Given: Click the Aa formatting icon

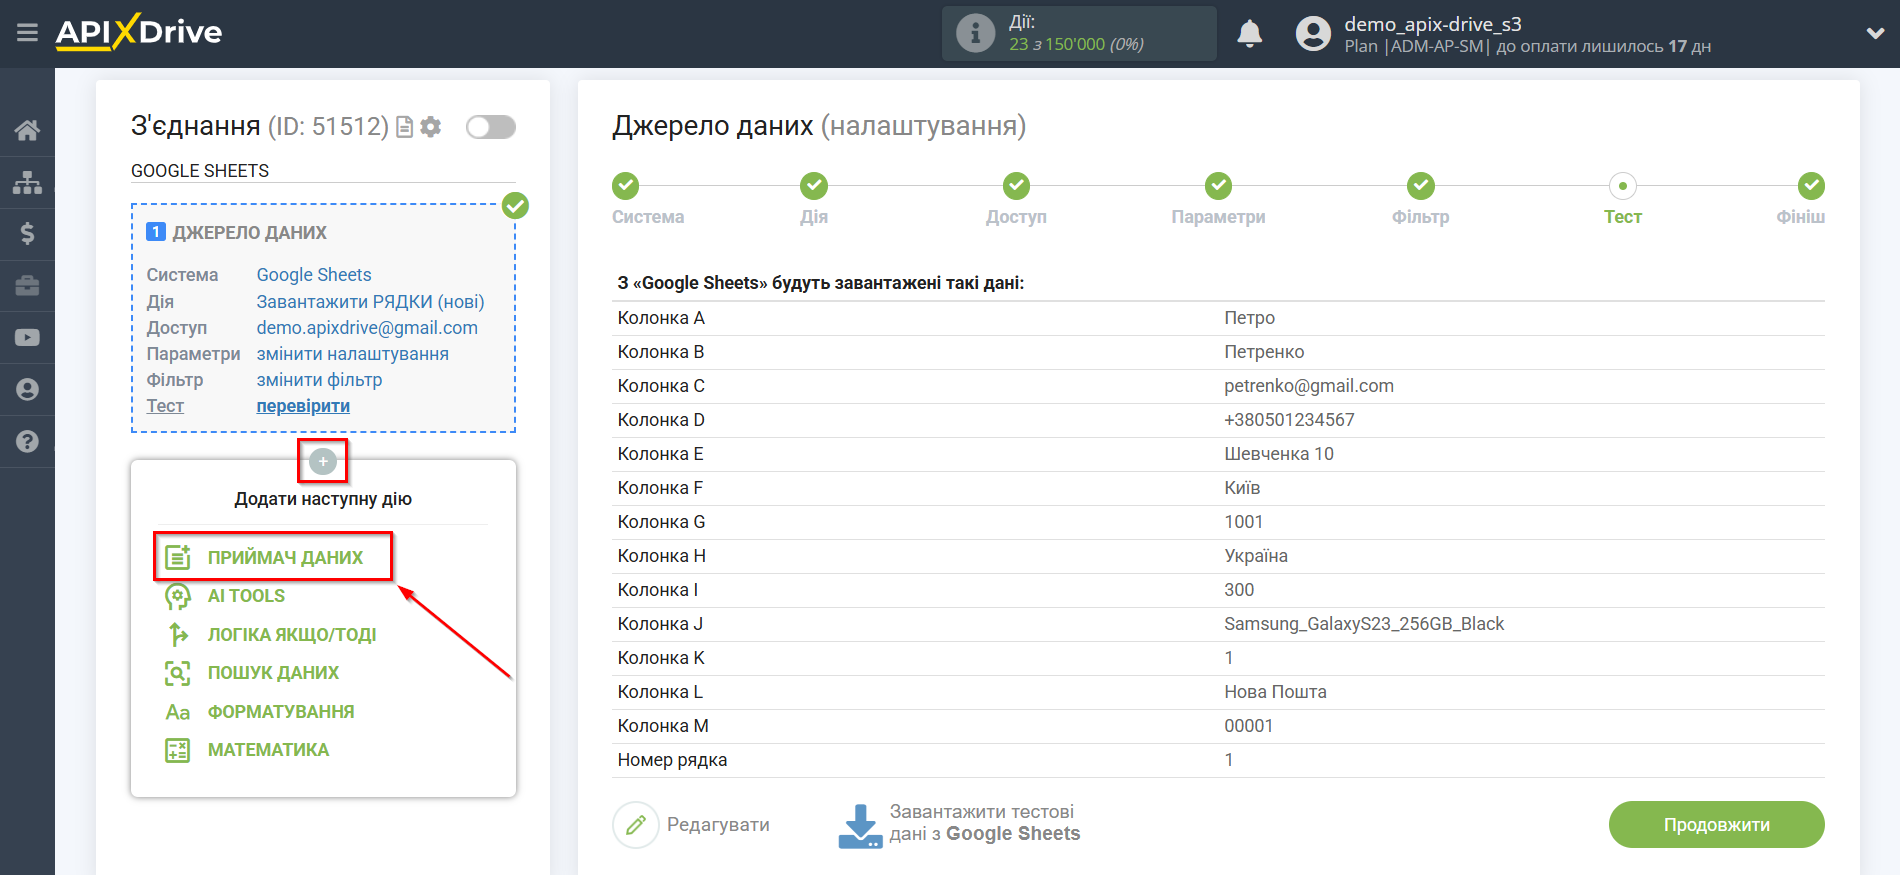Looking at the screenshot, I should pos(178,712).
